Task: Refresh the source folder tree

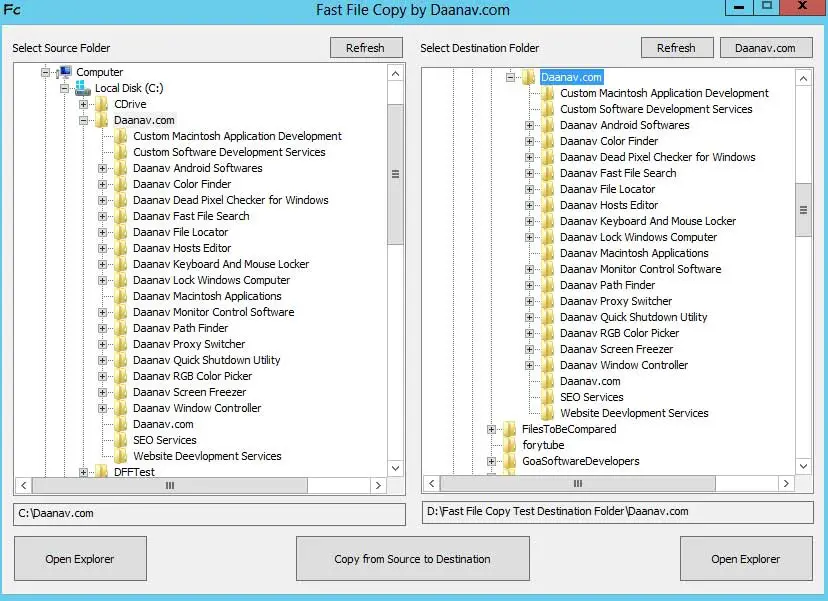Action: pyautogui.click(x=366, y=48)
